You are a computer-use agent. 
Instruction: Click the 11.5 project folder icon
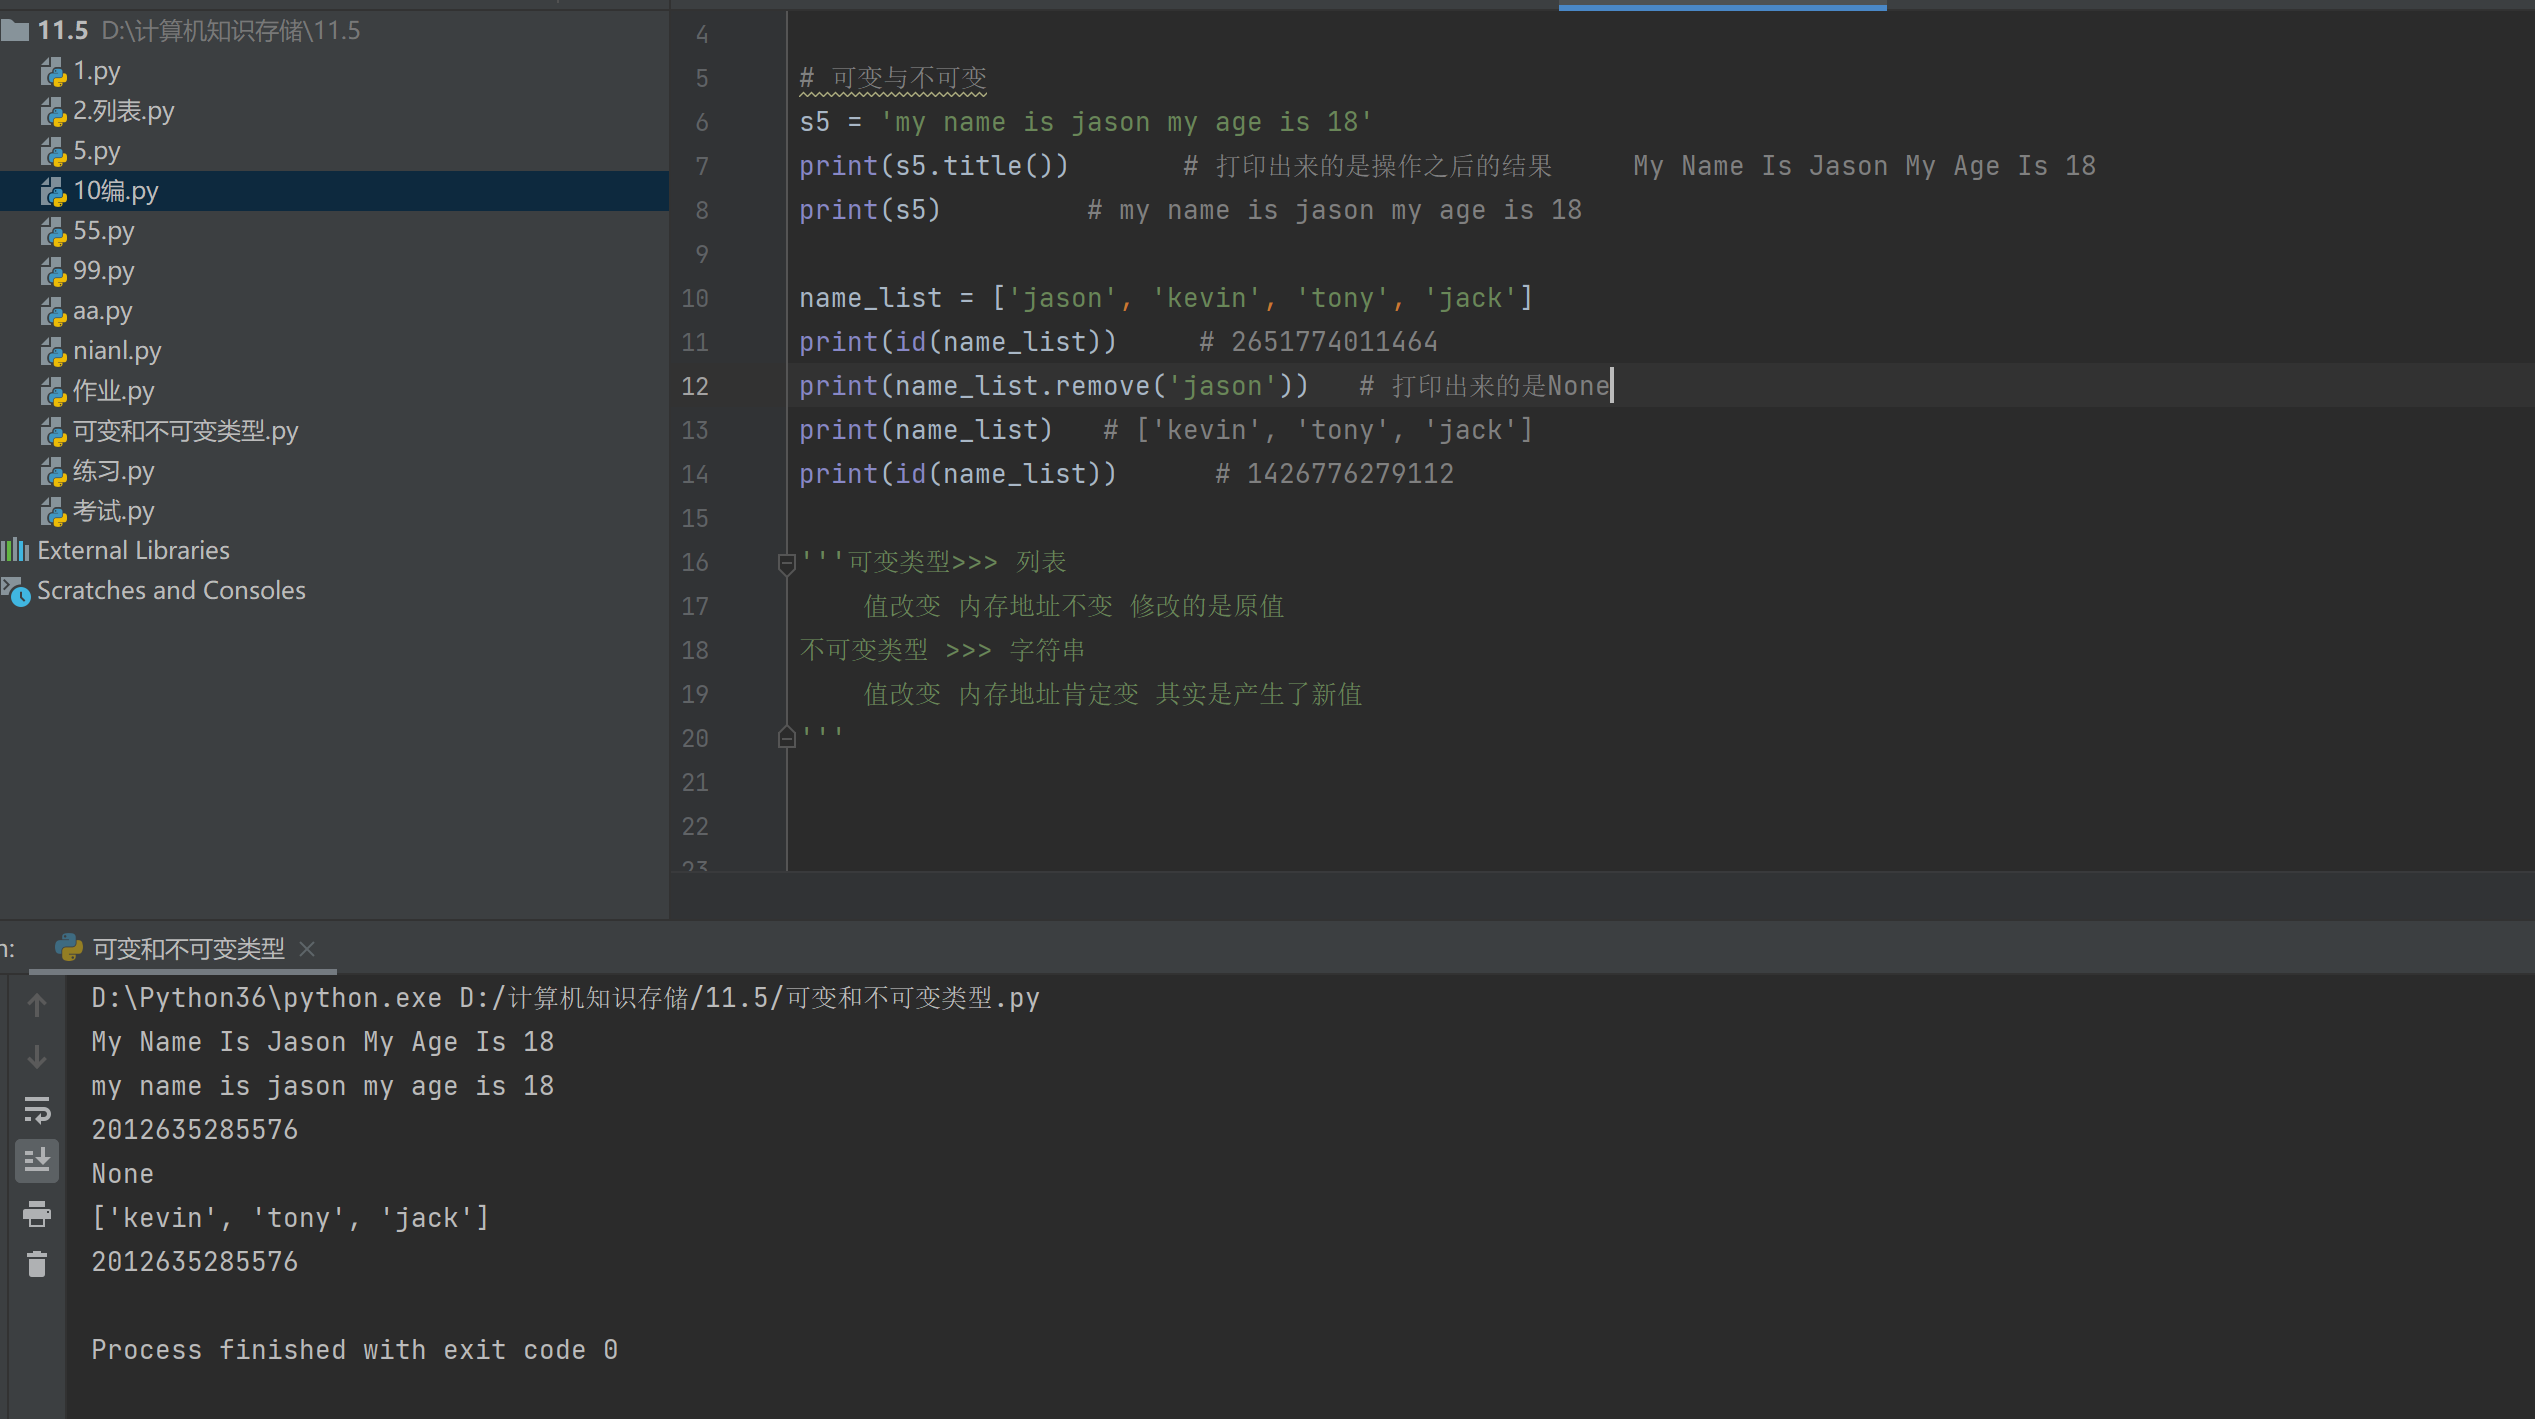[x=15, y=31]
